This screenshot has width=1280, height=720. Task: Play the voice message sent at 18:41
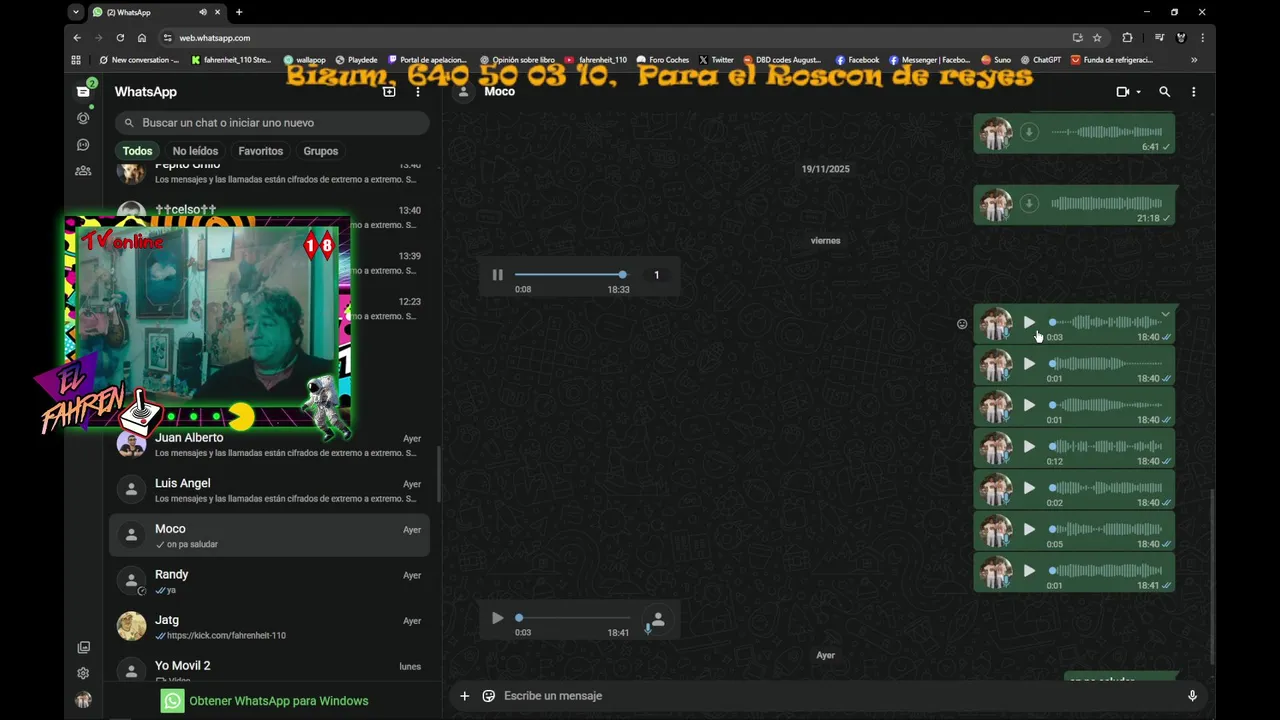point(1029,571)
